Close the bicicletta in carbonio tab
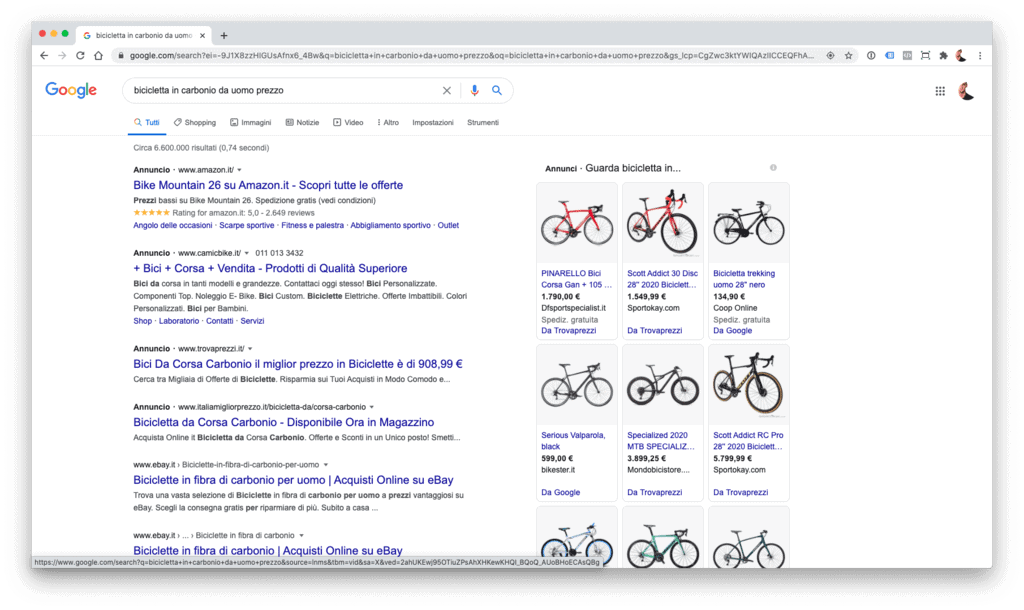The image size is (1024, 610). point(202,35)
